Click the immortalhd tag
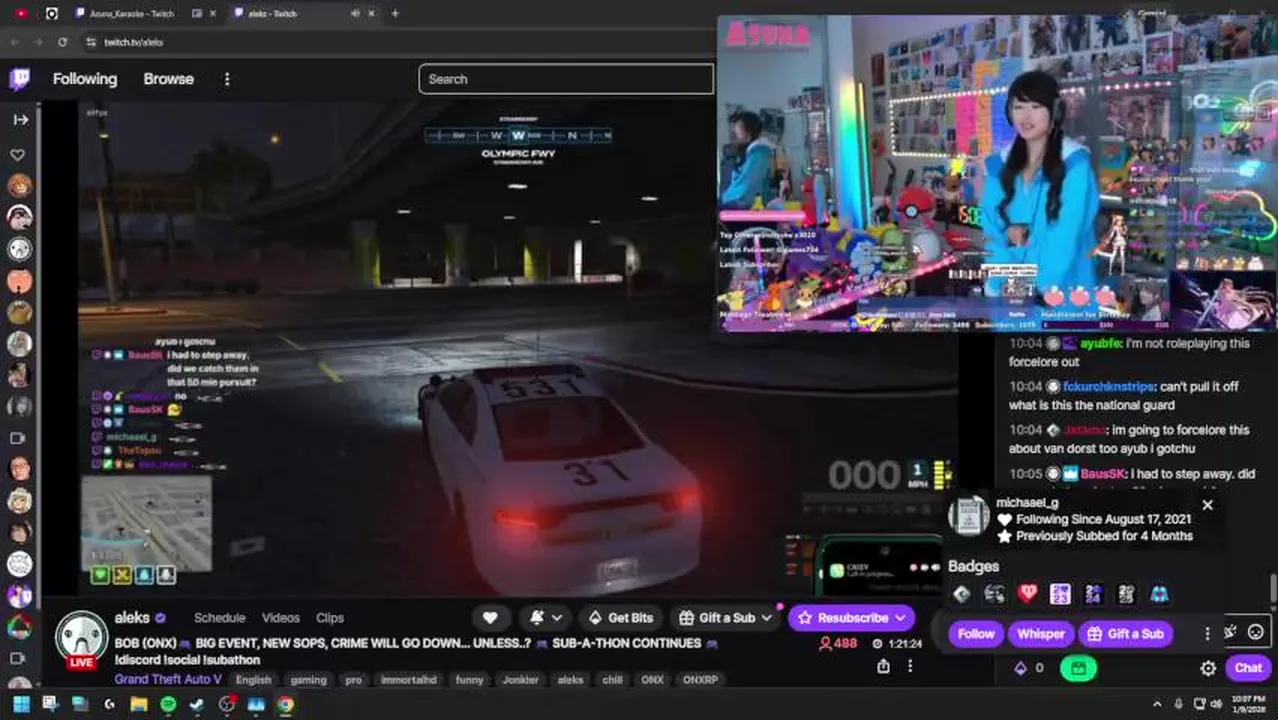 click(409, 680)
